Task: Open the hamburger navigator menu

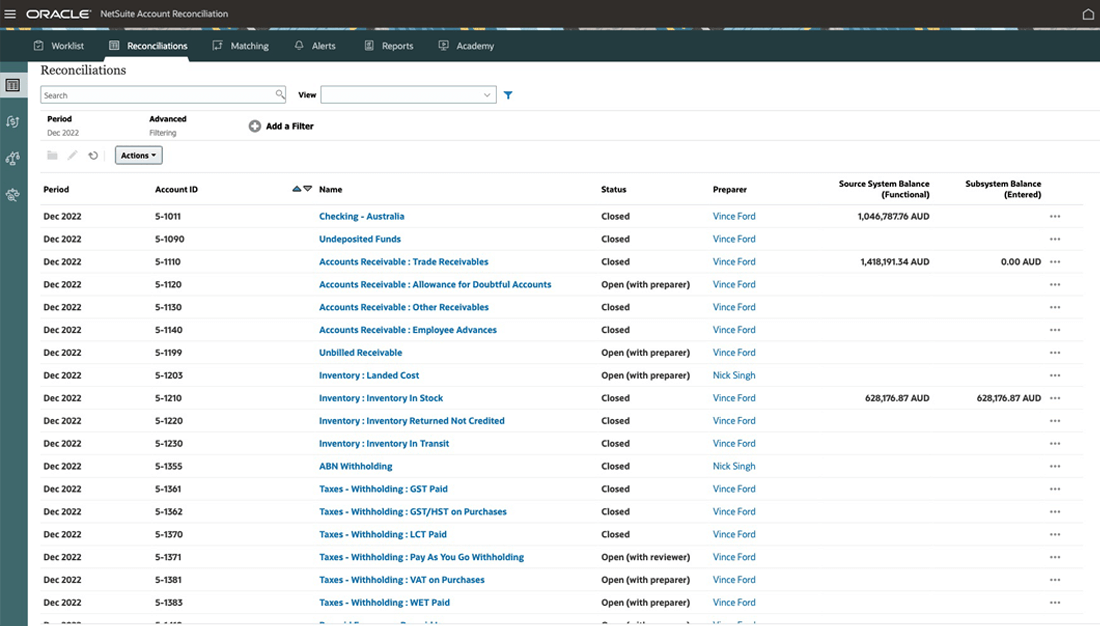Action: point(10,14)
